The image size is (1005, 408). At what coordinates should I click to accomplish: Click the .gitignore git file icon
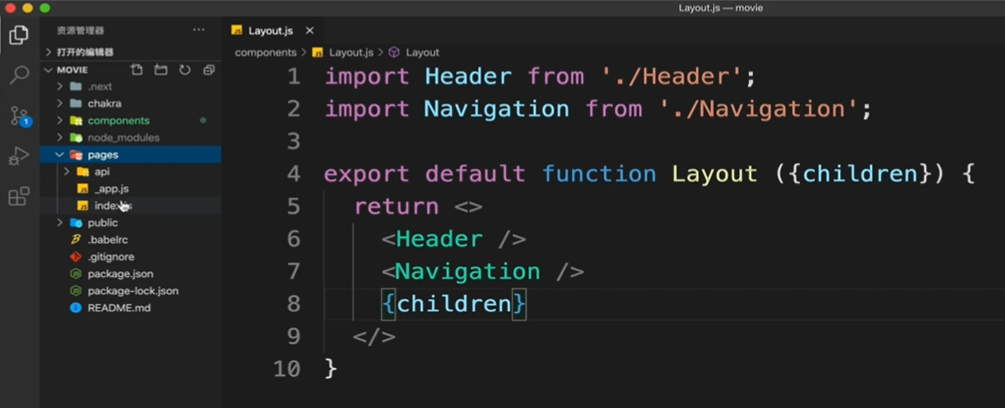(x=76, y=257)
